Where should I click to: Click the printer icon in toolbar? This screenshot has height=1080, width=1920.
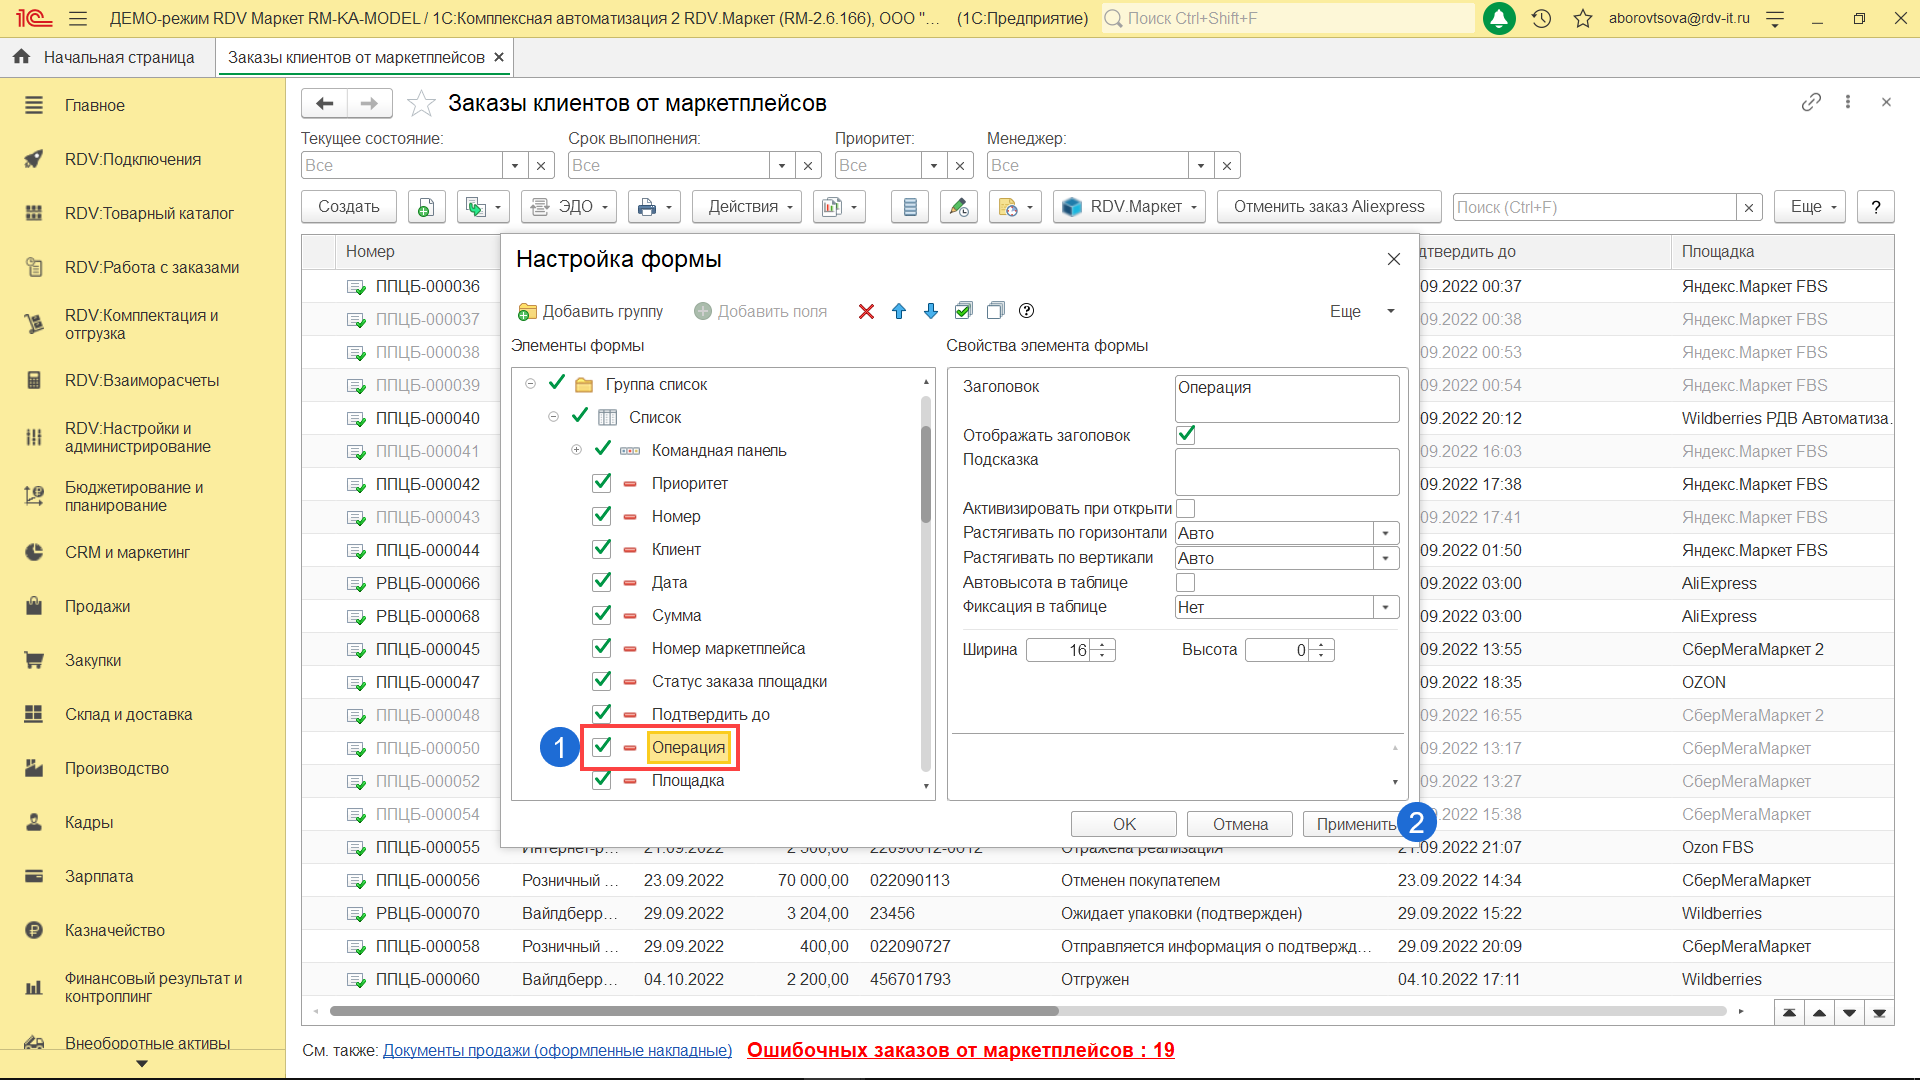pyautogui.click(x=647, y=207)
